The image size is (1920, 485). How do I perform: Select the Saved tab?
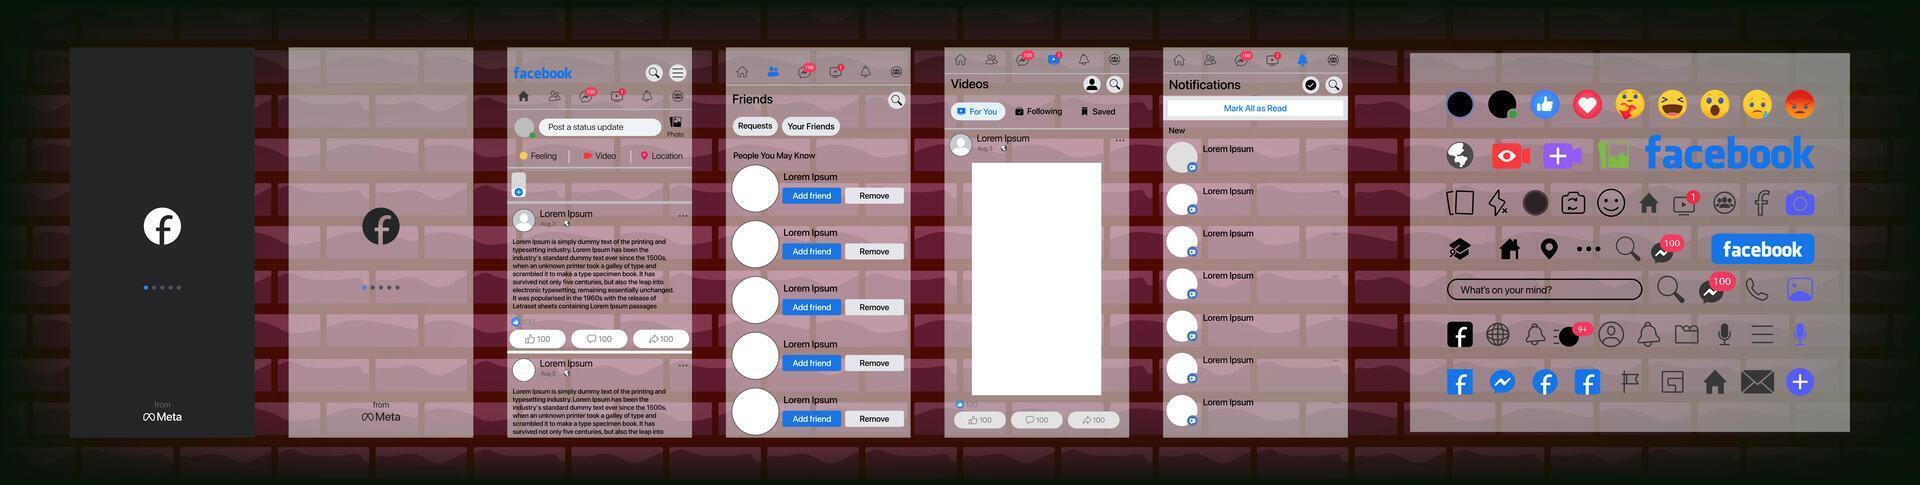pos(1098,112)
